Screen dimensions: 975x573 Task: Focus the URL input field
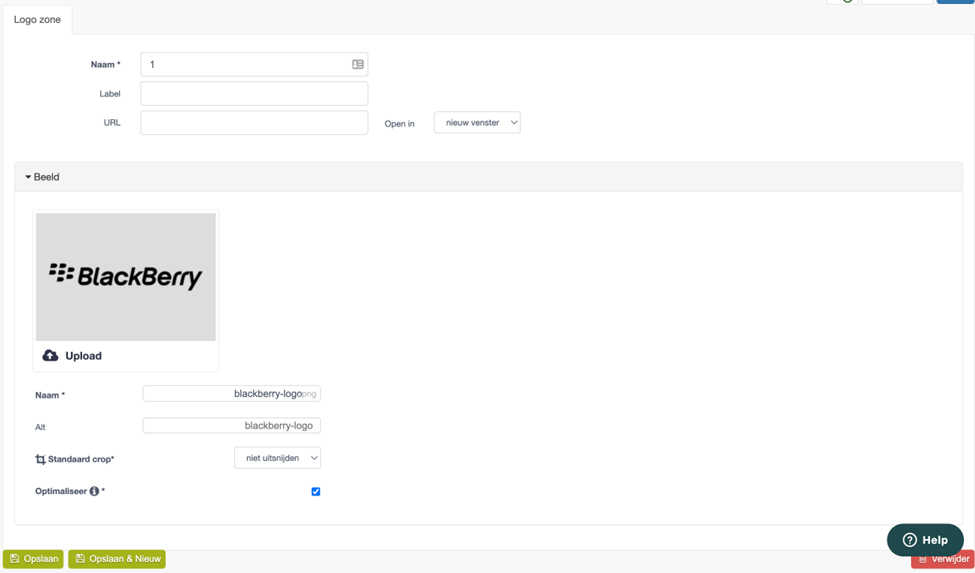254,123
